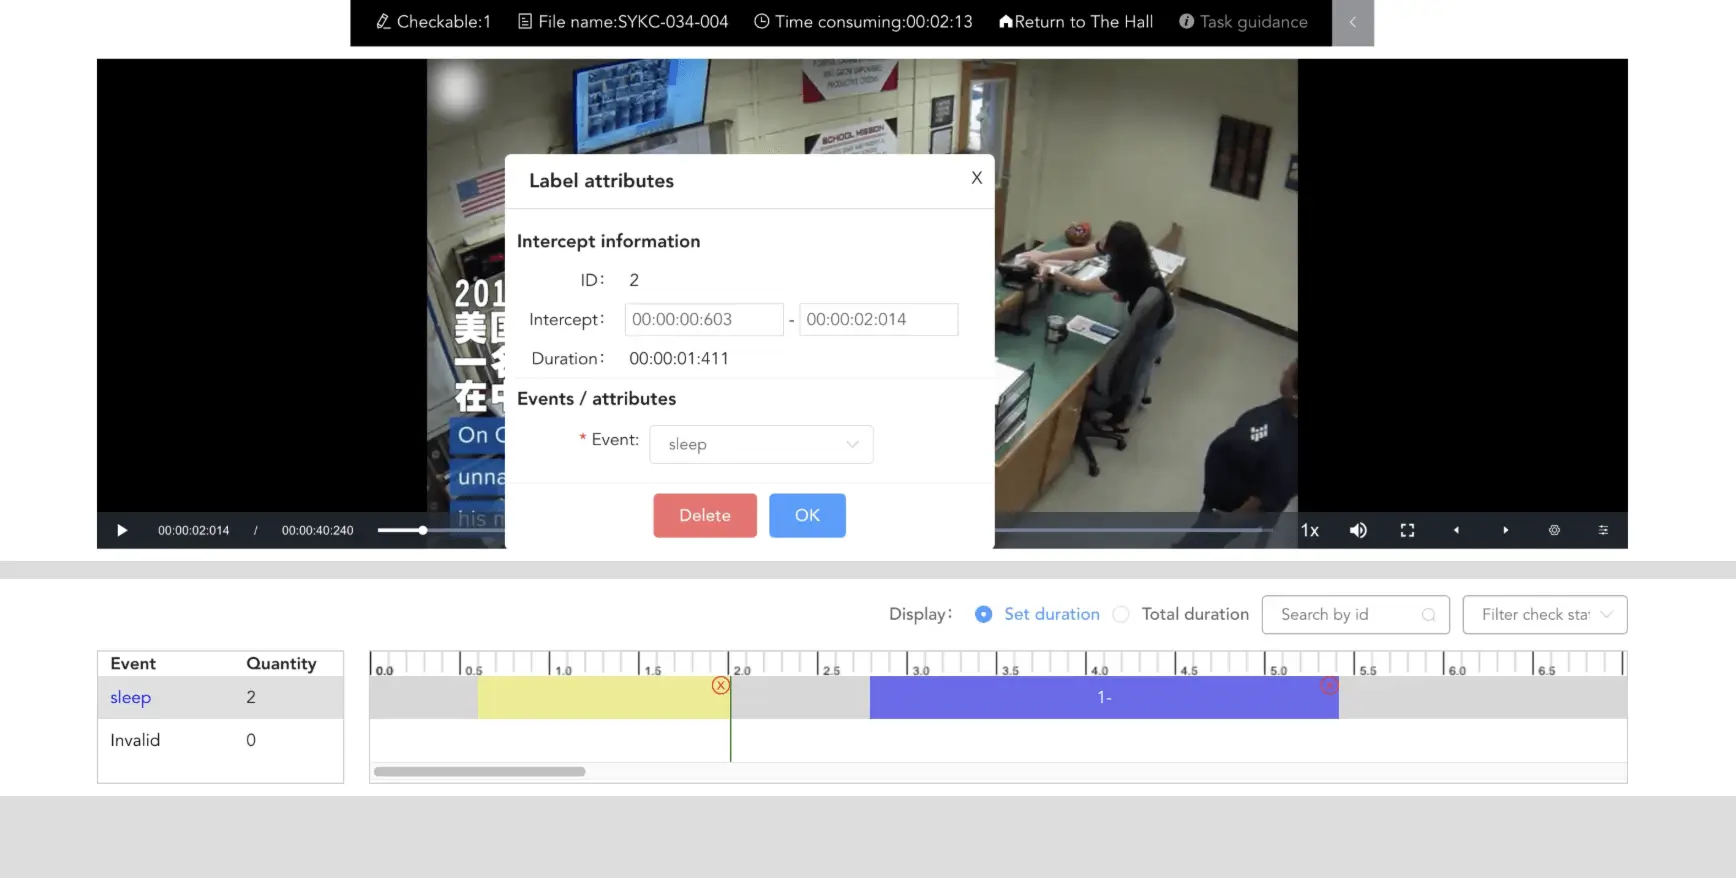Viewport: 1736px width, 878px height.
Task: Open video settings gear icon
Action: click(1554, 530)
